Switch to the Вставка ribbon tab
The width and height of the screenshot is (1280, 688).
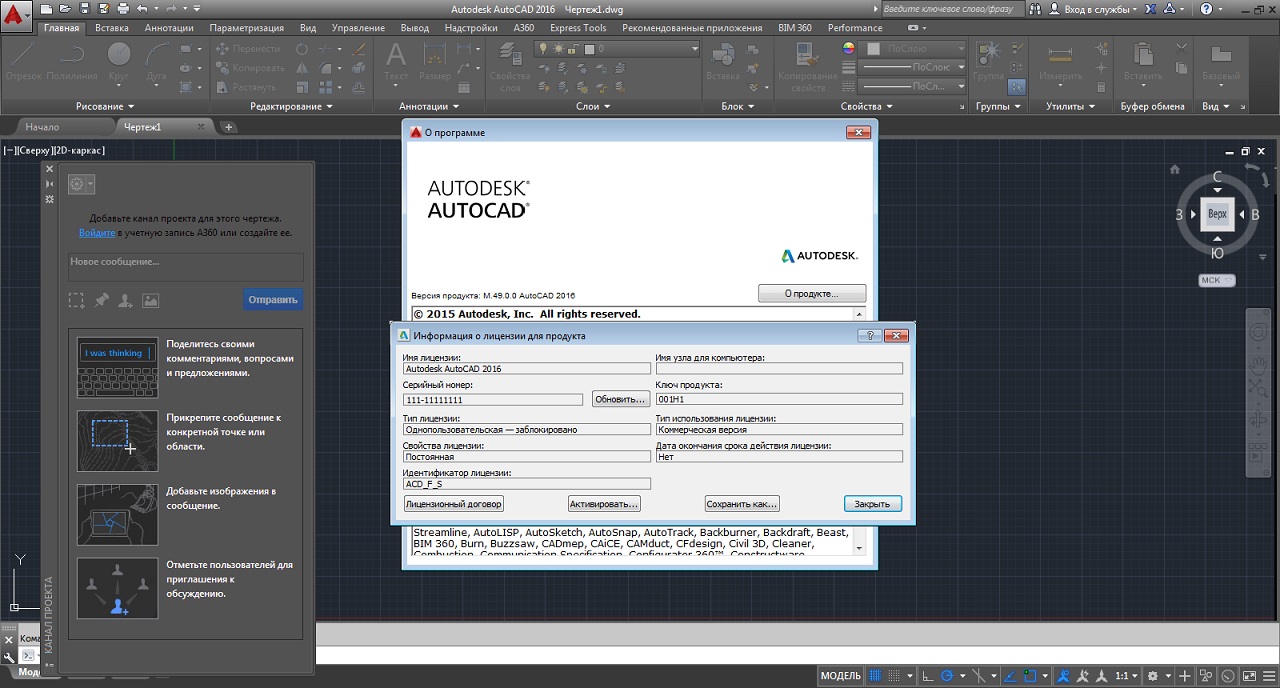click(x=112, y=28)
